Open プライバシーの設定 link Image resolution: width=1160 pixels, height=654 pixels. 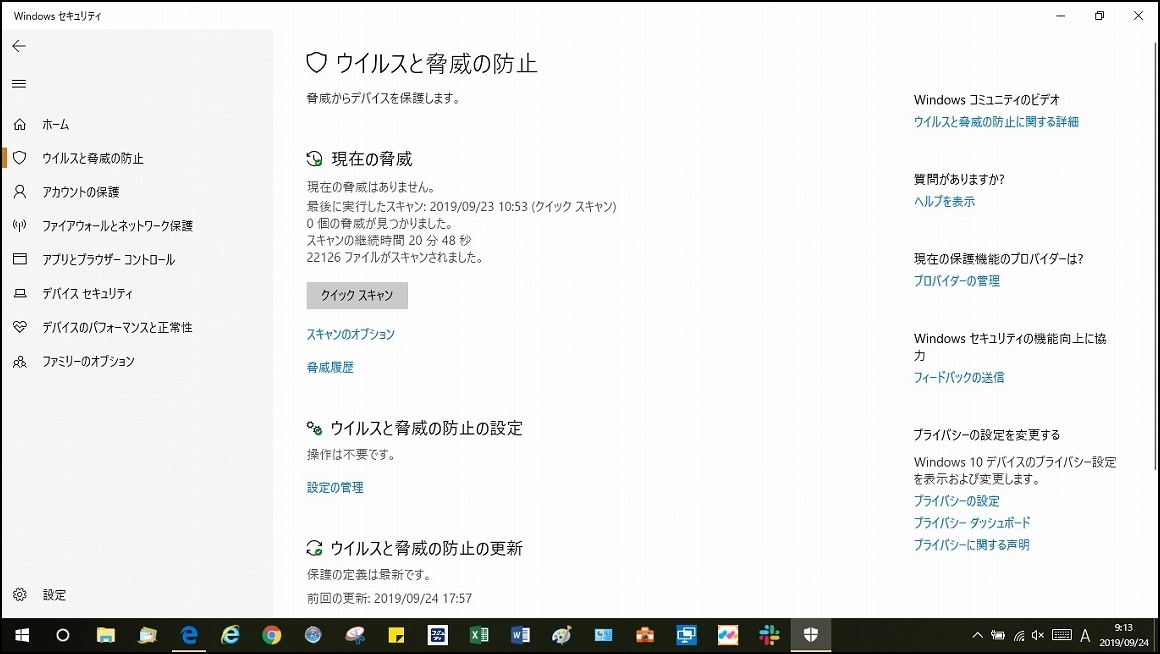point(957,501)
